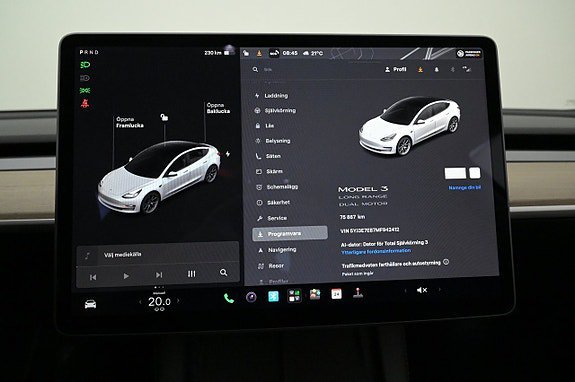Open media search magnifier icon

[223, 272]
